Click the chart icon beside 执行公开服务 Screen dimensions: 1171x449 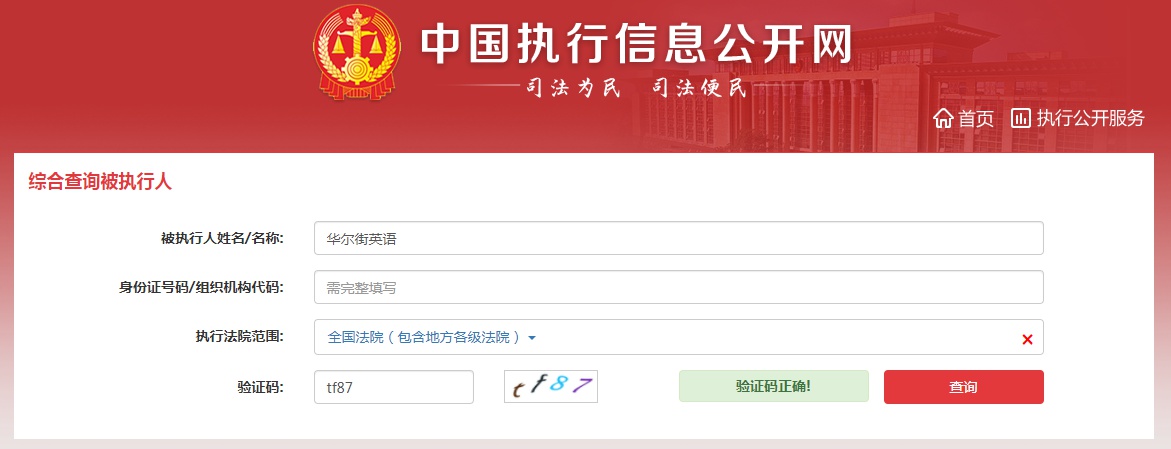(1021, 117)
